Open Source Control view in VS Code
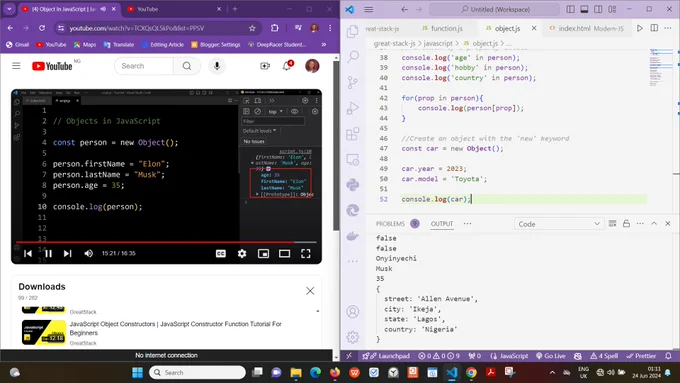The image size is (680, 383). [353, 82]
